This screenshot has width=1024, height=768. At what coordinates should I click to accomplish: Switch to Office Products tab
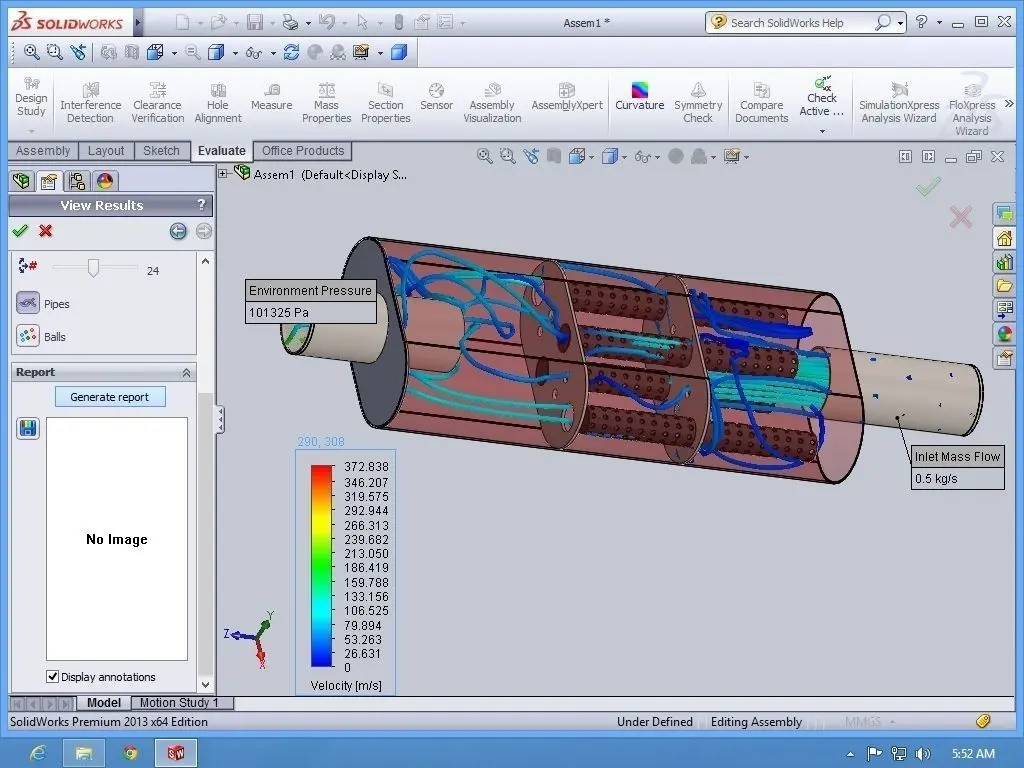tap(302, 151)
